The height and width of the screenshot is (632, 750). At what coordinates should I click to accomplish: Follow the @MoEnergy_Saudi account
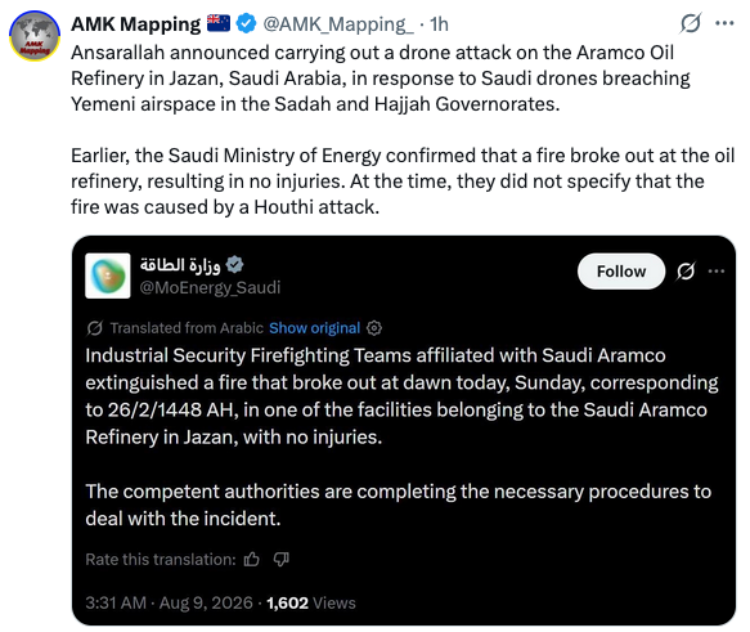pos(621,271)
